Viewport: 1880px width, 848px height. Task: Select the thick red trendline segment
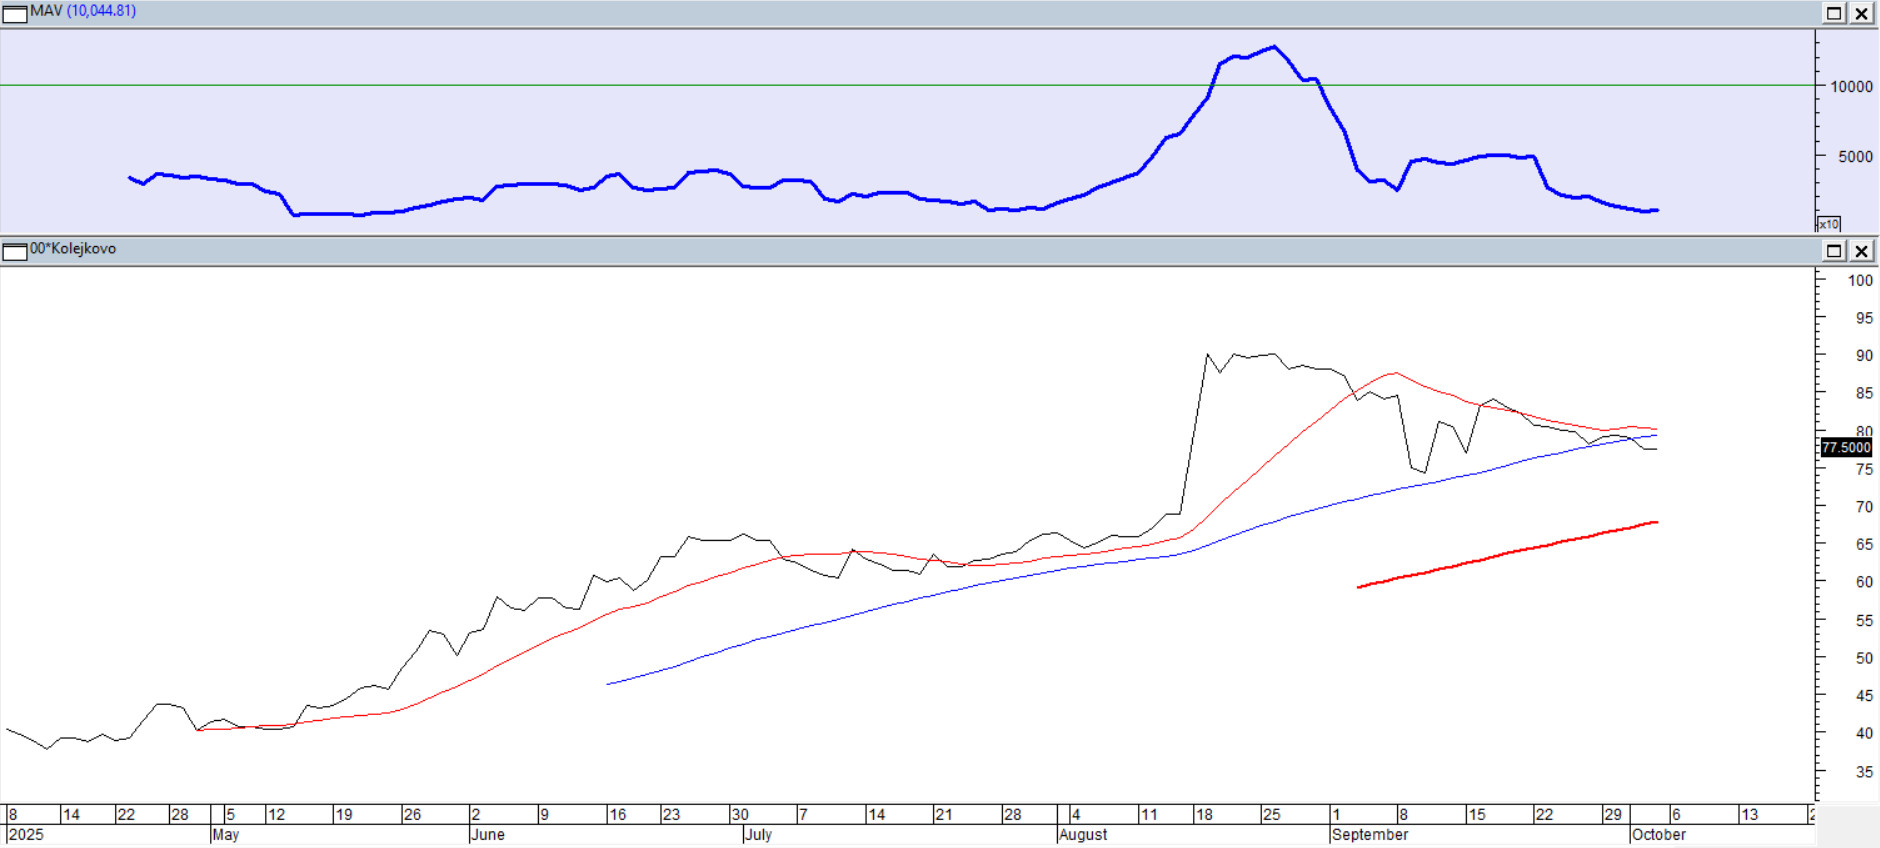[x=1500, y=555]
